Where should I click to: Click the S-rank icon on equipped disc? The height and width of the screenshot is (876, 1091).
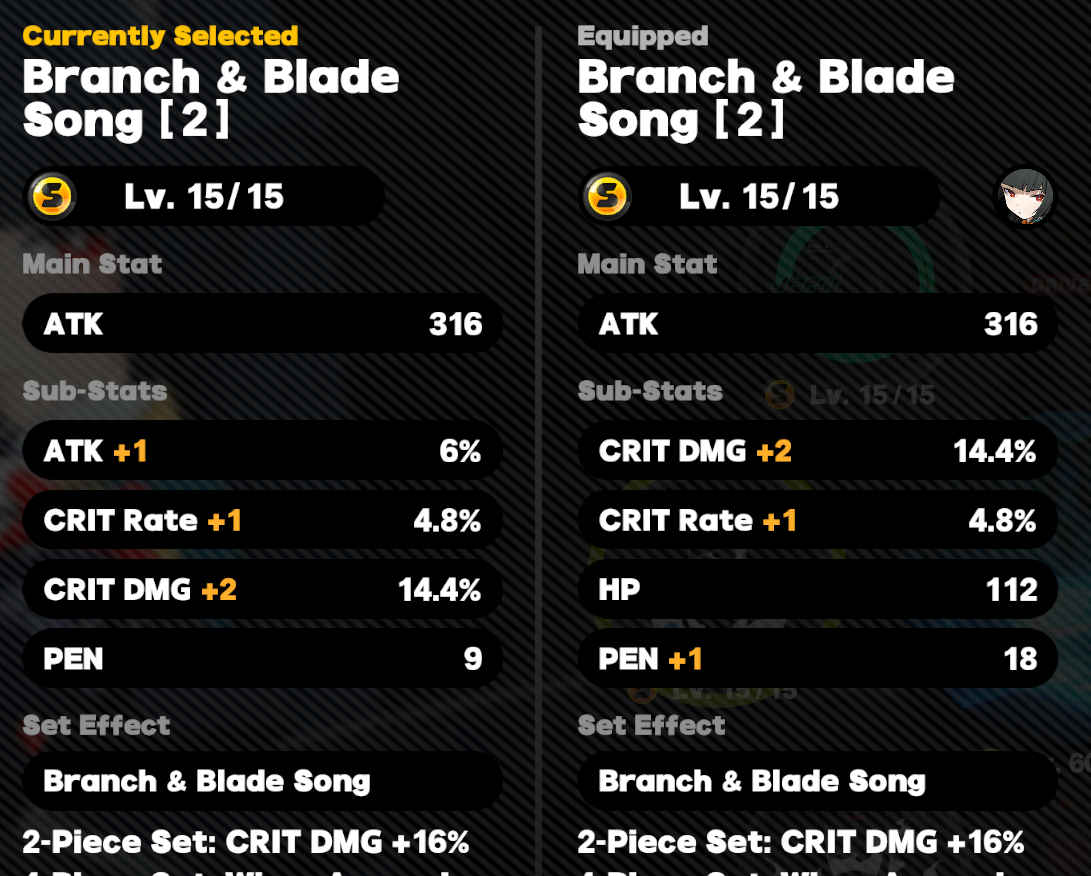[x=607, y=196]
